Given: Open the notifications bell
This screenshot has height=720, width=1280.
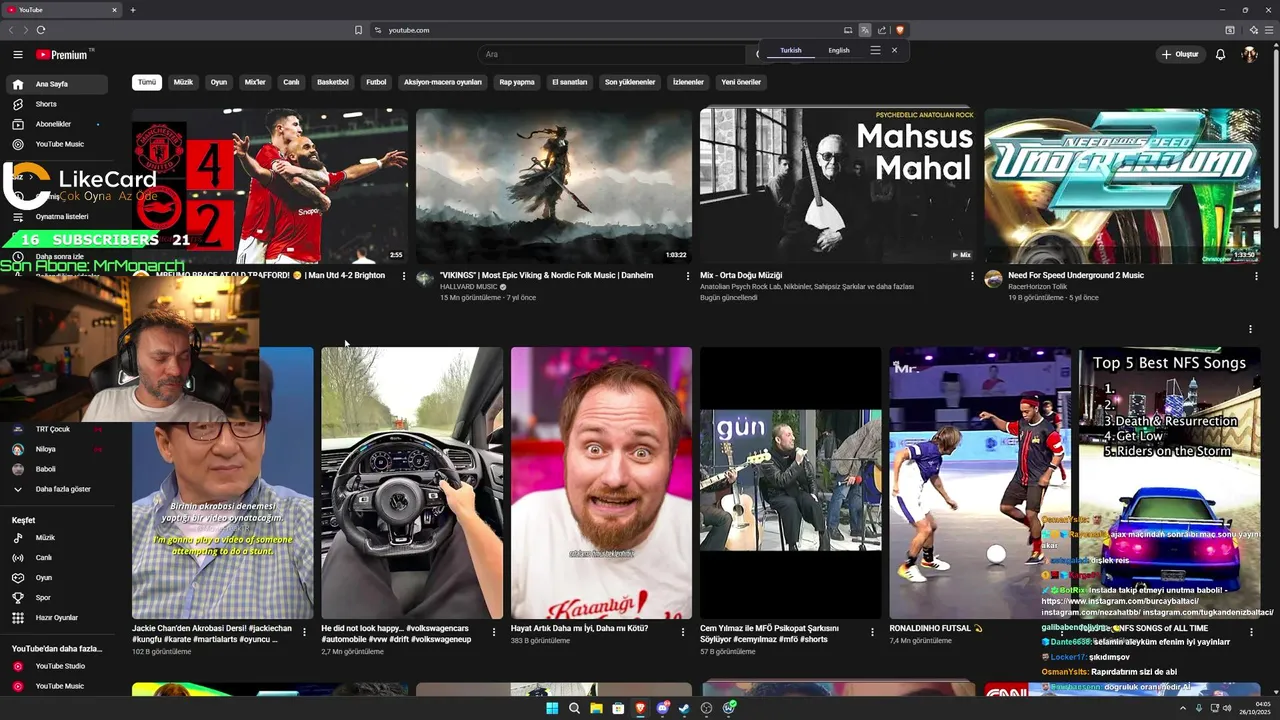Looking at the screenshot, I should [1220, 54].
